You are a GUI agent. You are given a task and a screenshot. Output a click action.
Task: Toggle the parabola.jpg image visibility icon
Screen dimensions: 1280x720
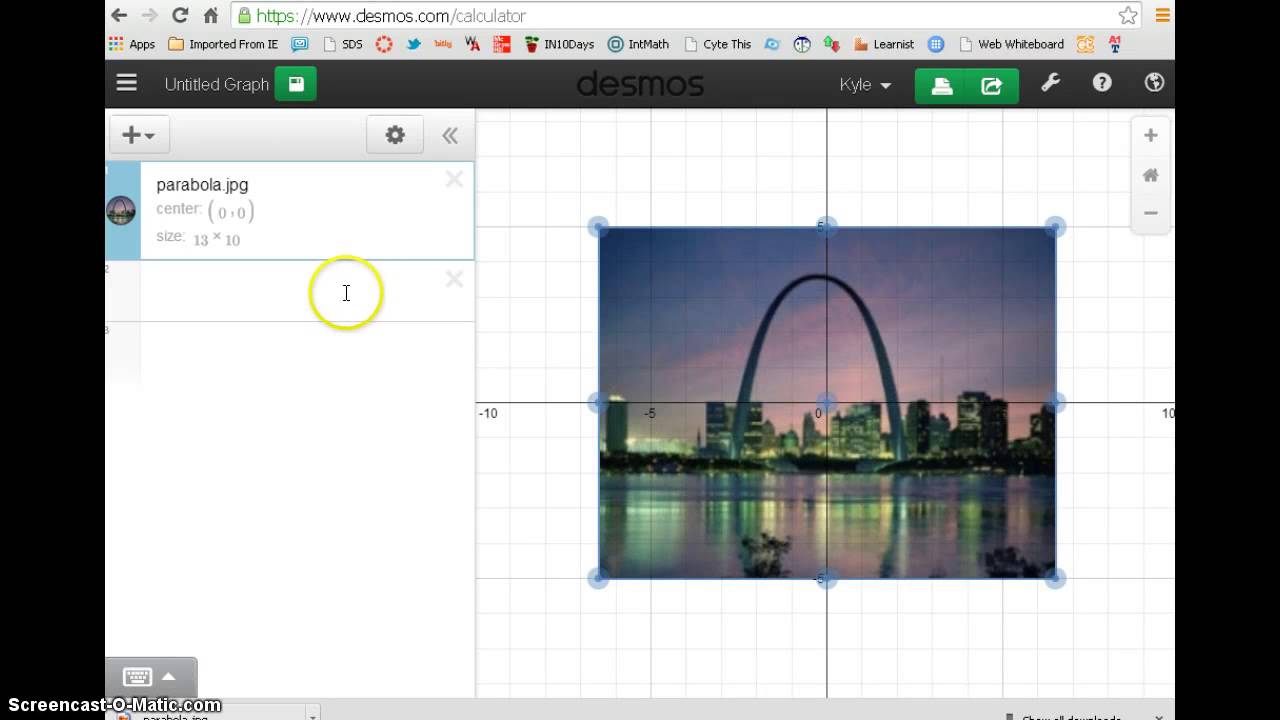click(x=121, y=210)
